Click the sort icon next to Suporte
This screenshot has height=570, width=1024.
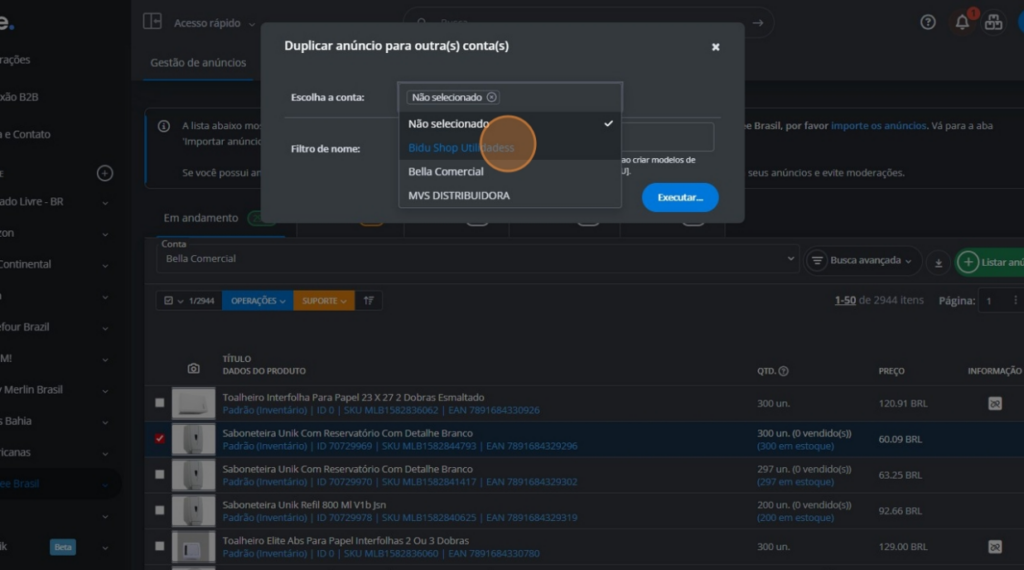369,300
